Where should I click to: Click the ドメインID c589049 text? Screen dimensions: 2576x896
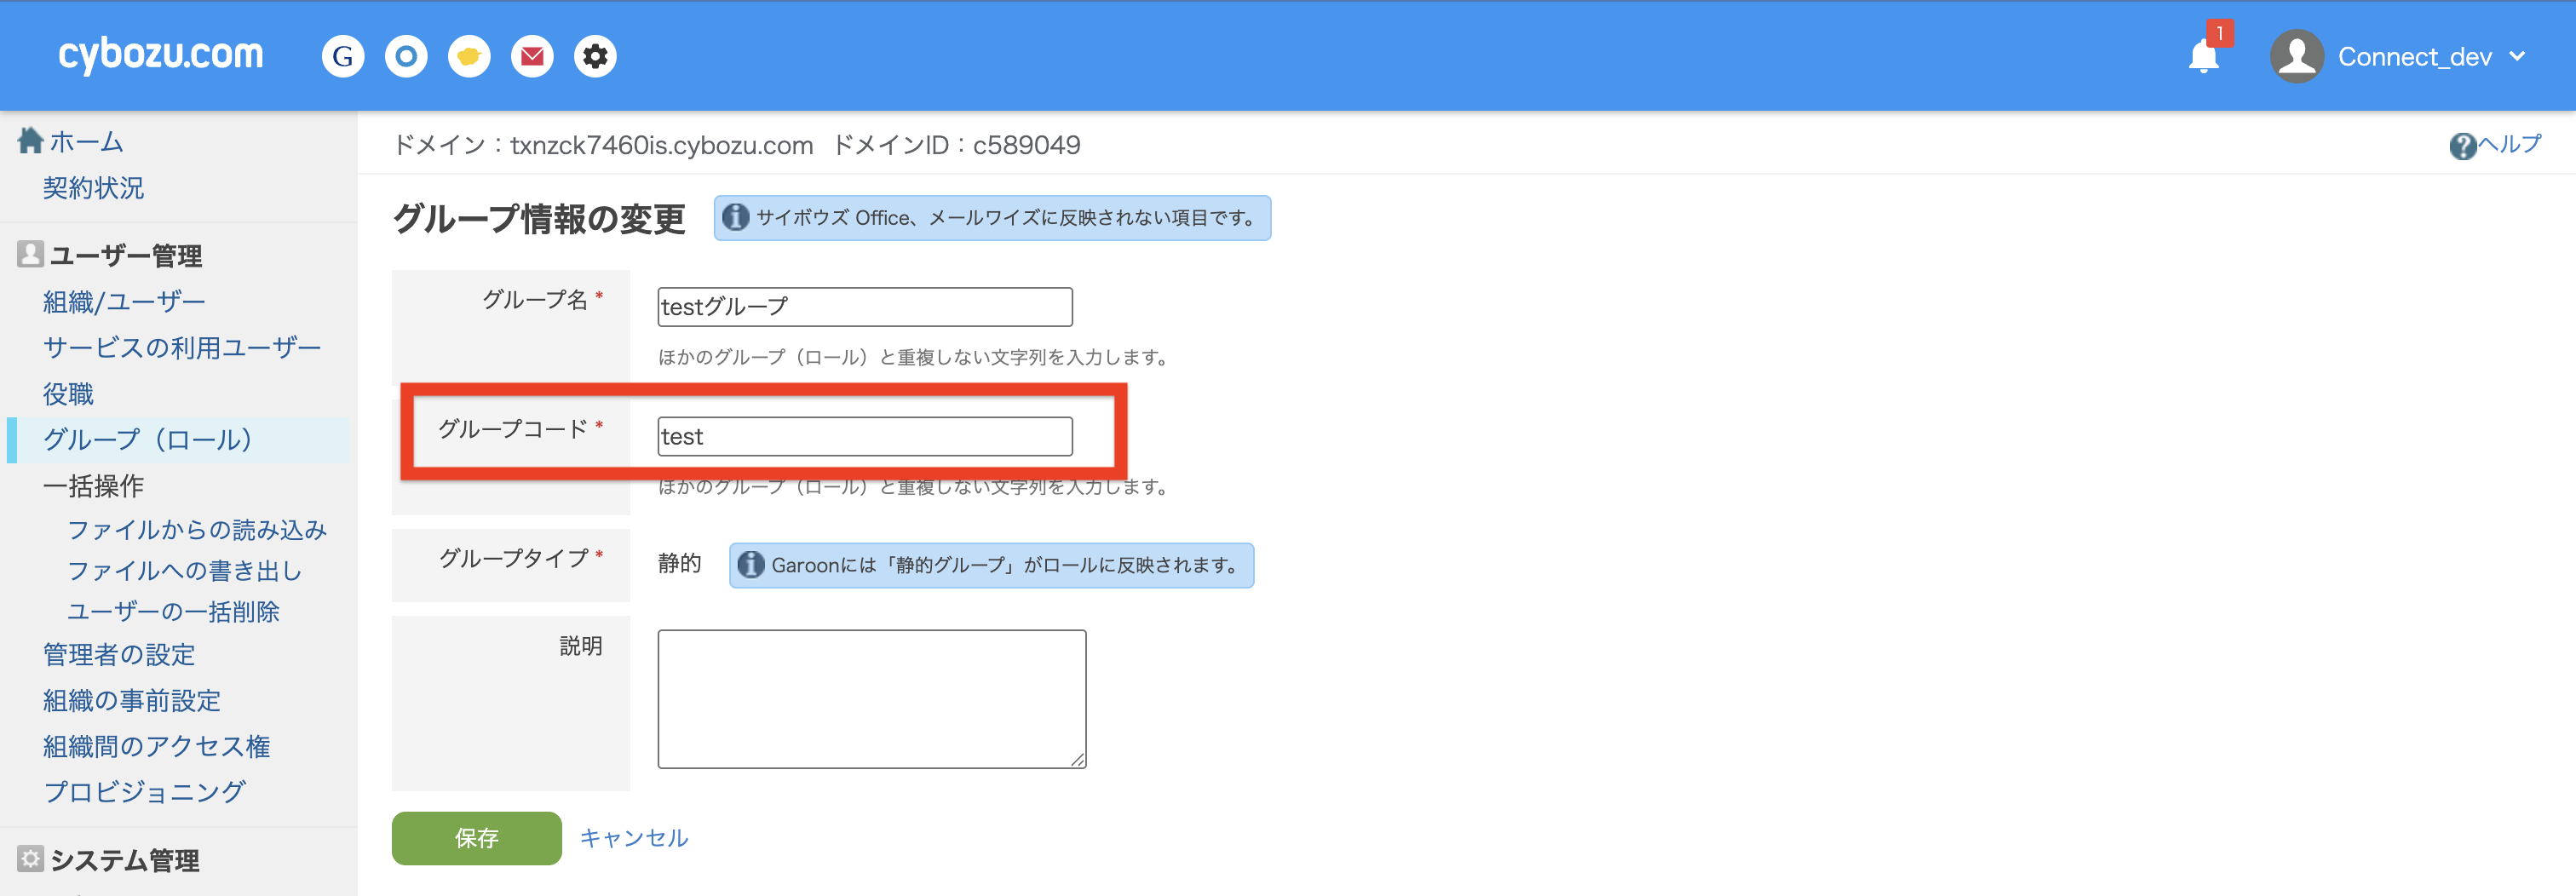956,145
